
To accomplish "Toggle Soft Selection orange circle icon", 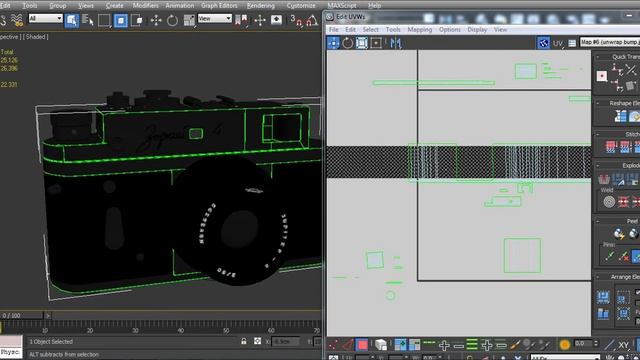I will pyautogui.click(x=565, y=345).
